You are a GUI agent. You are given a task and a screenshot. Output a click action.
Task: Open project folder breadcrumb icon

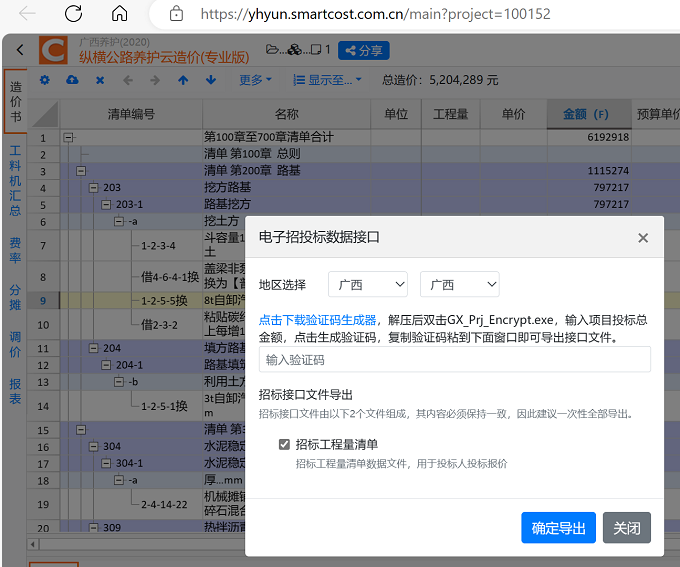point(272,50)
